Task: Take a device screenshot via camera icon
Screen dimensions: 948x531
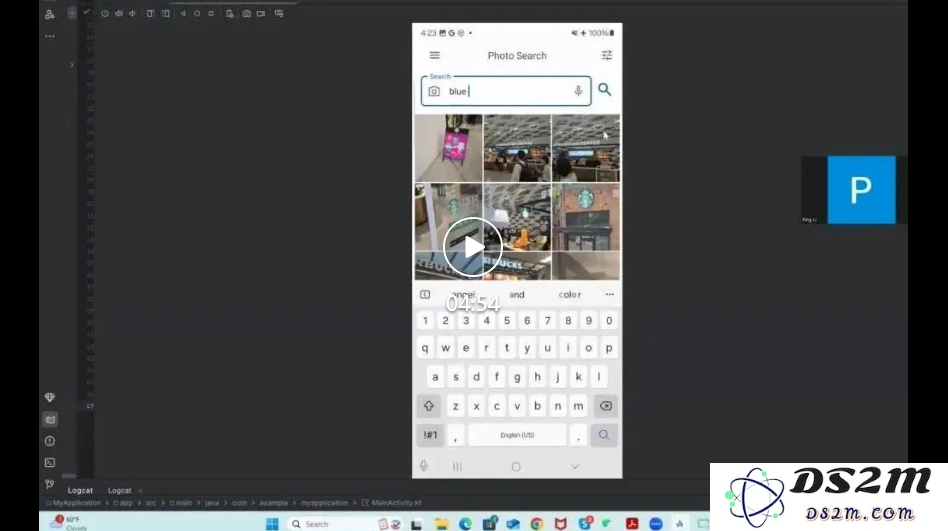Action: (247, 13)
